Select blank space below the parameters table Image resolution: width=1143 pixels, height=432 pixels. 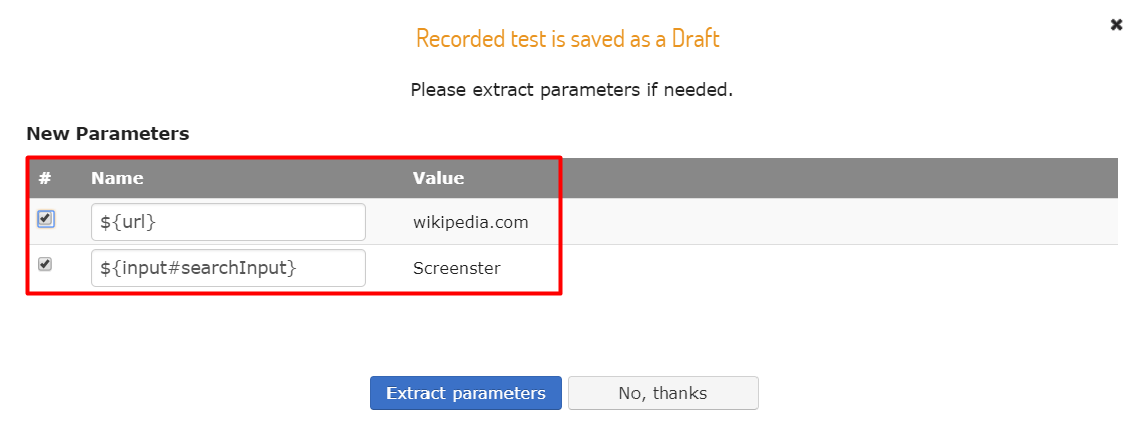click(572, 331)
